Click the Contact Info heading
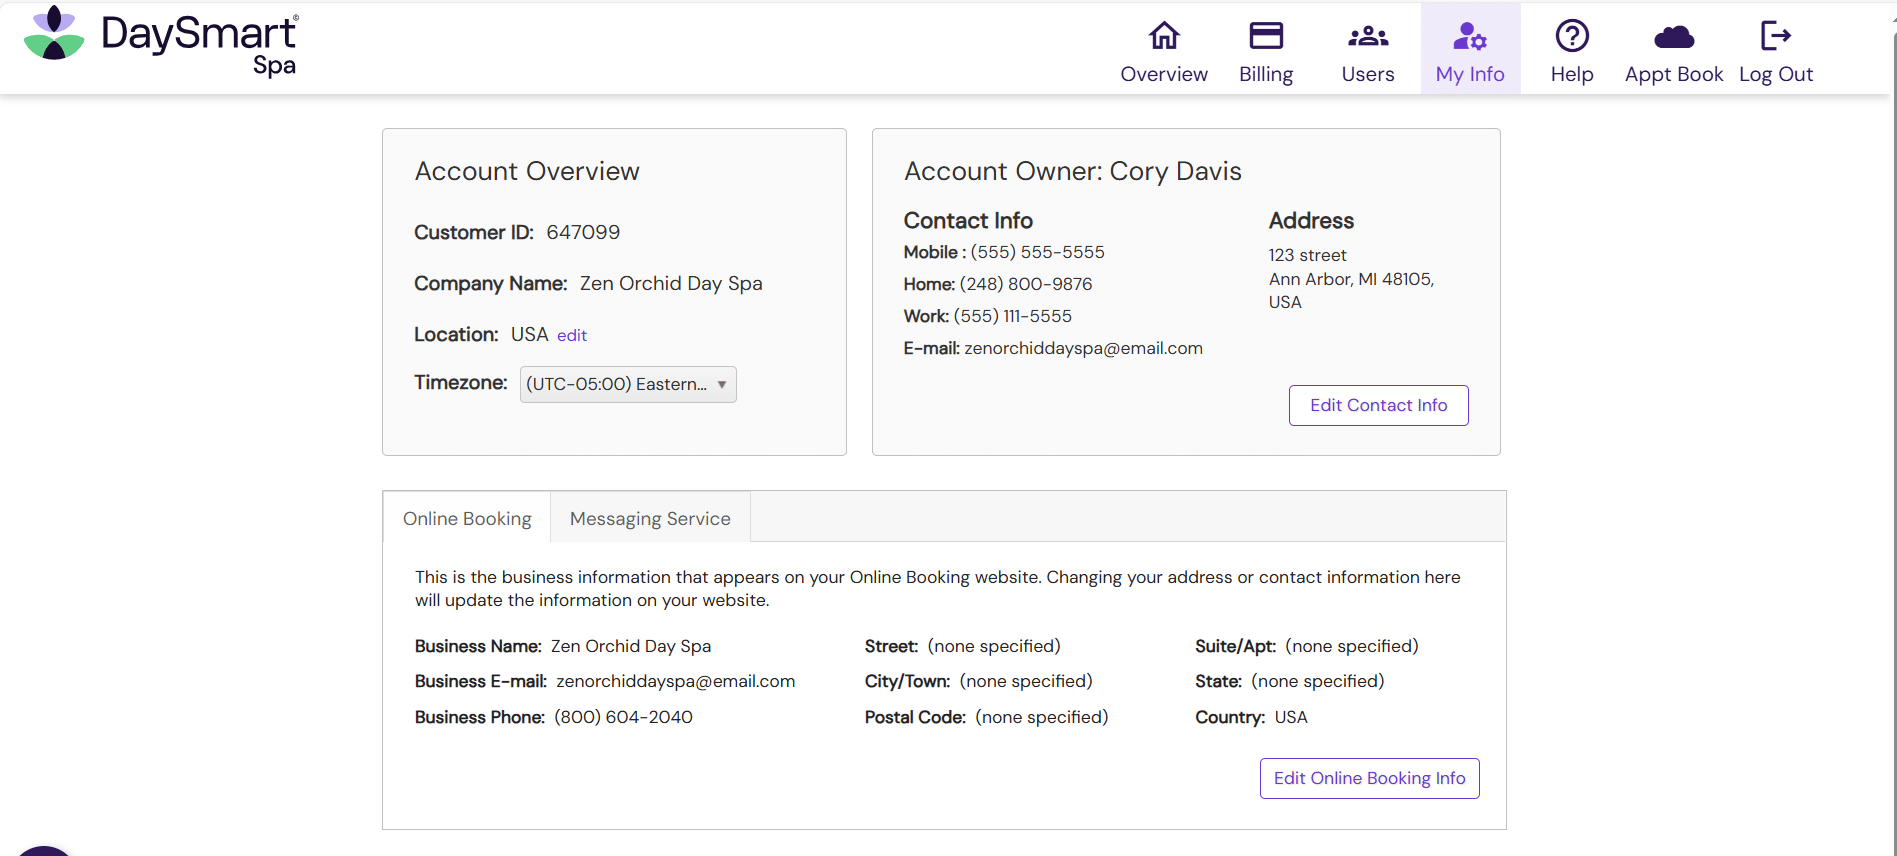1897x856 pixels. [x=968, y=220]
